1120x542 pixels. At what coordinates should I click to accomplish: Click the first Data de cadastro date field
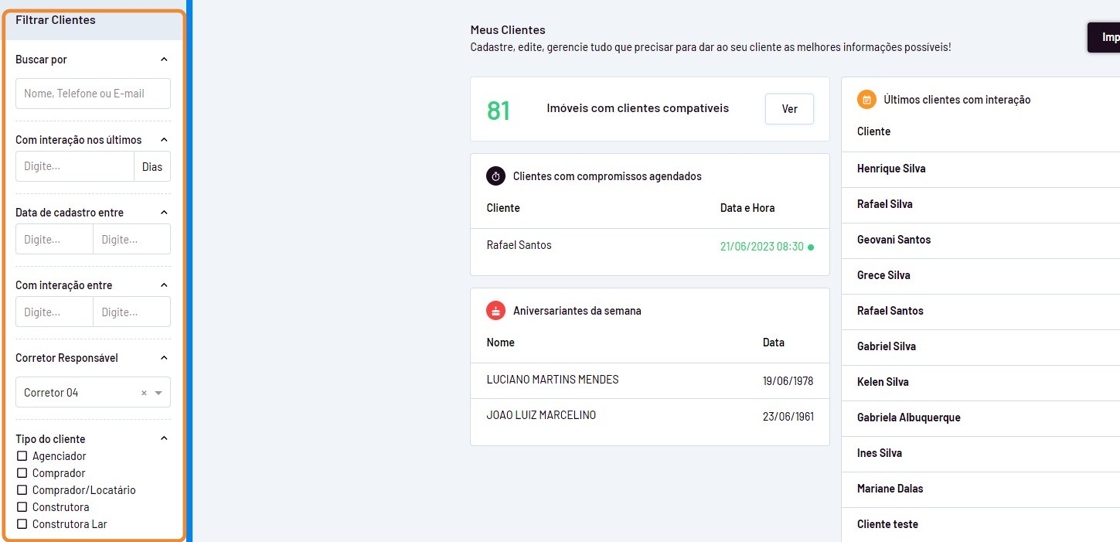point(54,240)
